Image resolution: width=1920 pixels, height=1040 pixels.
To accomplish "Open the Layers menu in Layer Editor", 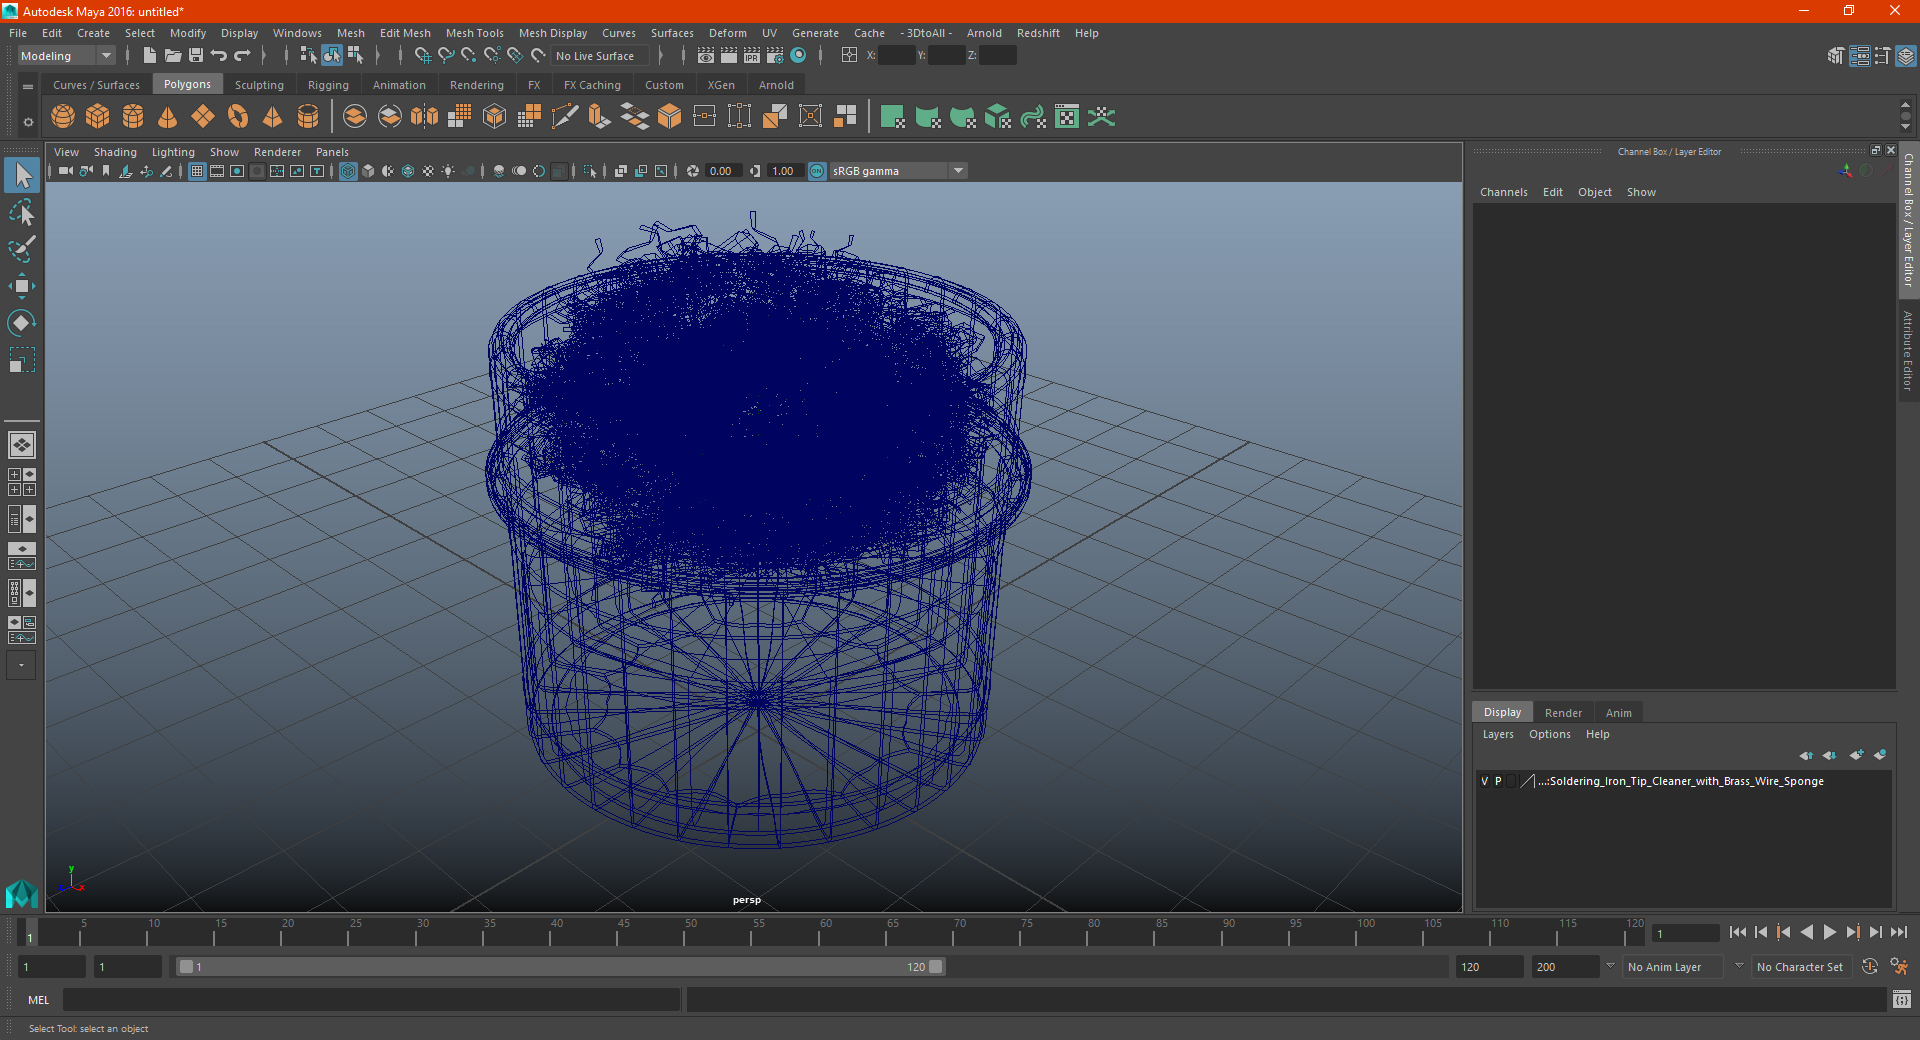I will [1498, 734].
